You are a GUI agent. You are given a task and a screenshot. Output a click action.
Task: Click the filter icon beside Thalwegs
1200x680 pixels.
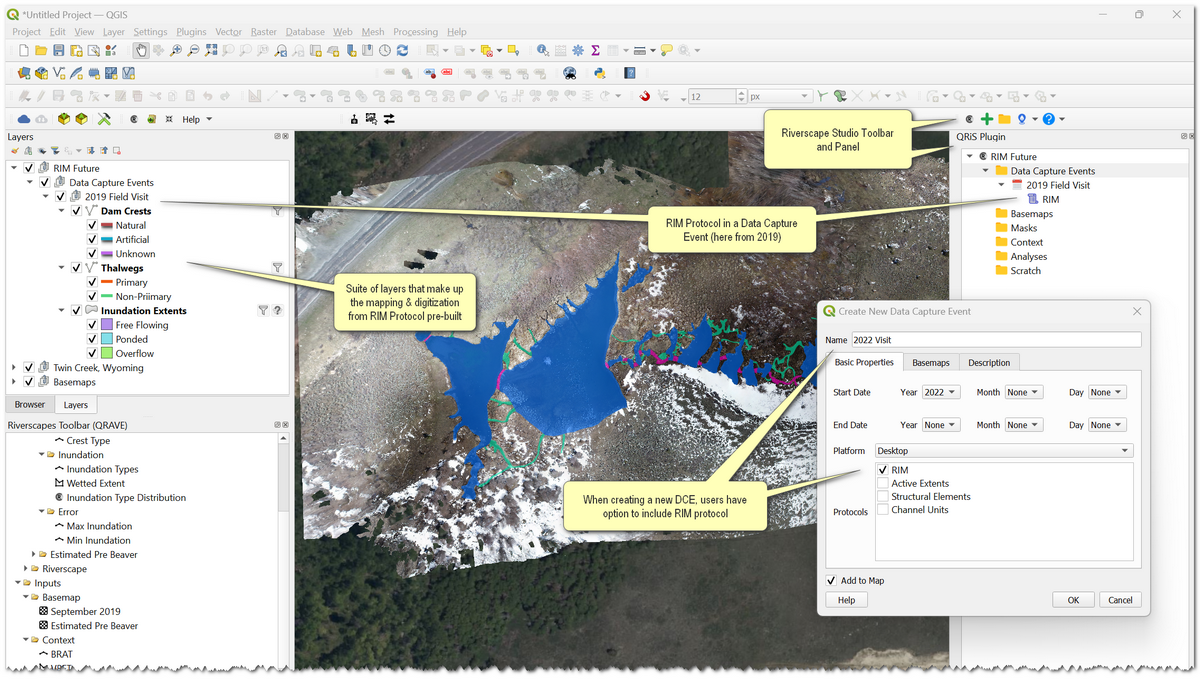(277, 268)
